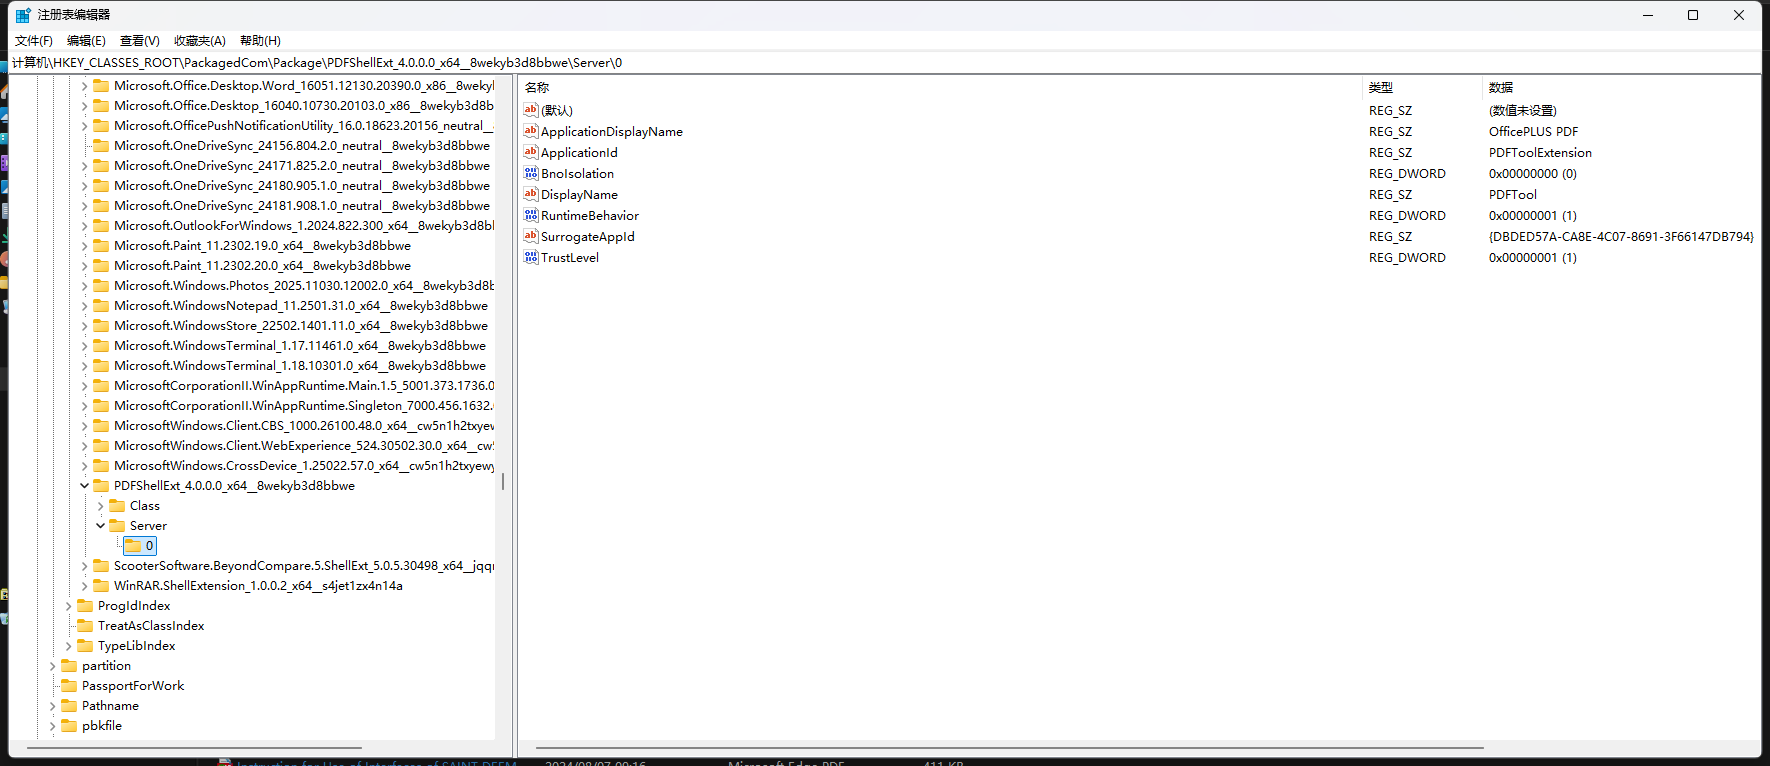Viewport: 1770px width, 766px height.
Task: Click the Registry Editor app icon in title bar
Action: [x=23, y=15]
